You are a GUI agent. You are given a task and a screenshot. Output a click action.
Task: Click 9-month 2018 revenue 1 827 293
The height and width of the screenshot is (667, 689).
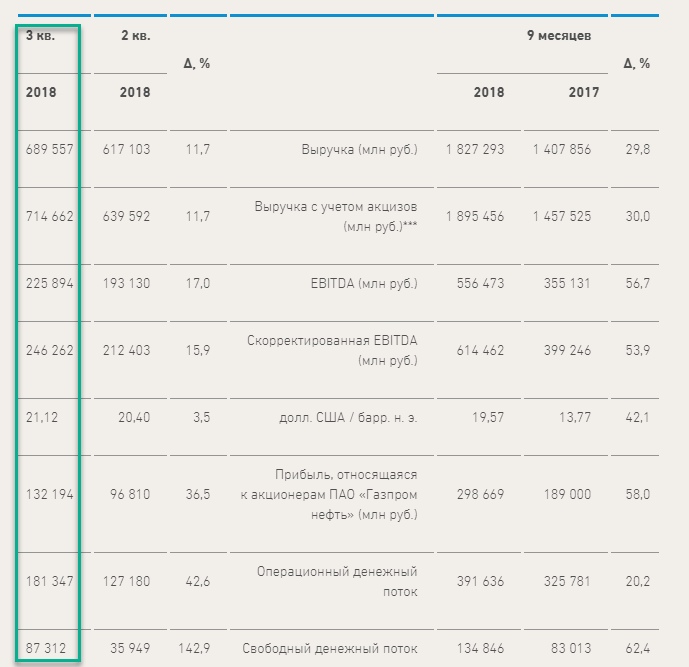[x=474, y=149]
